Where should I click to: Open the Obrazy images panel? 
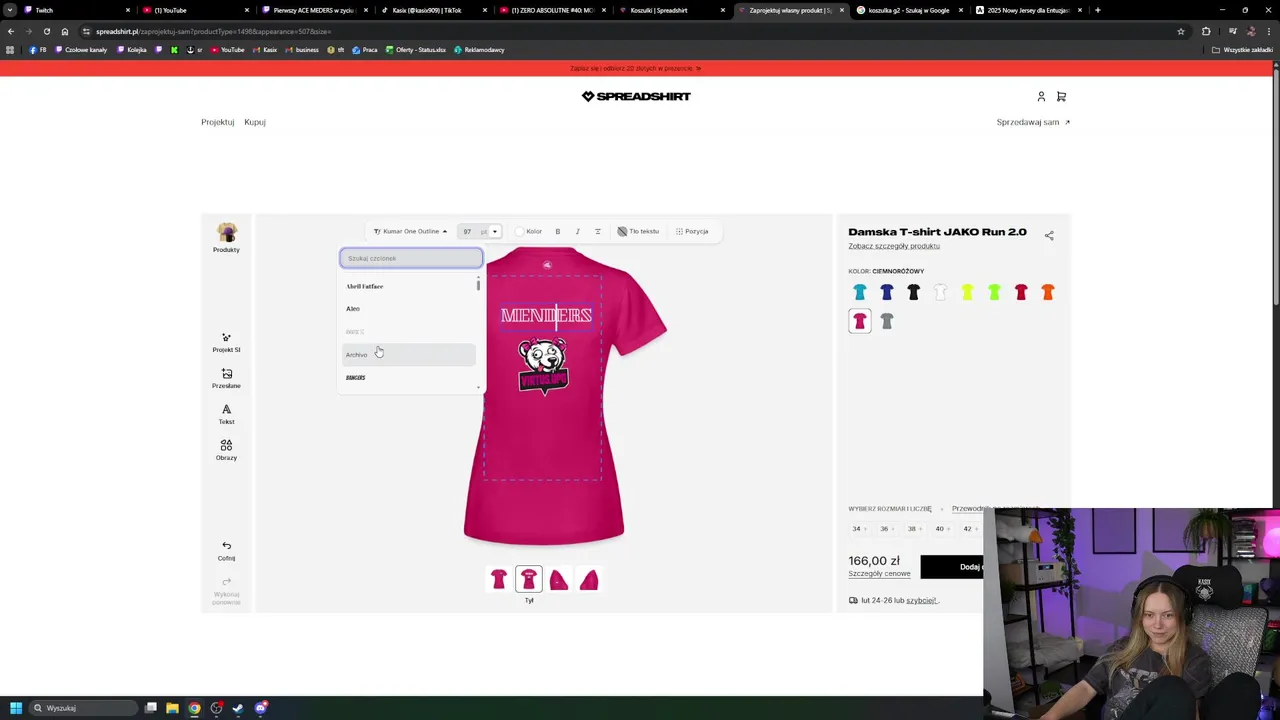pyautogui.click(x=226, y=450)
